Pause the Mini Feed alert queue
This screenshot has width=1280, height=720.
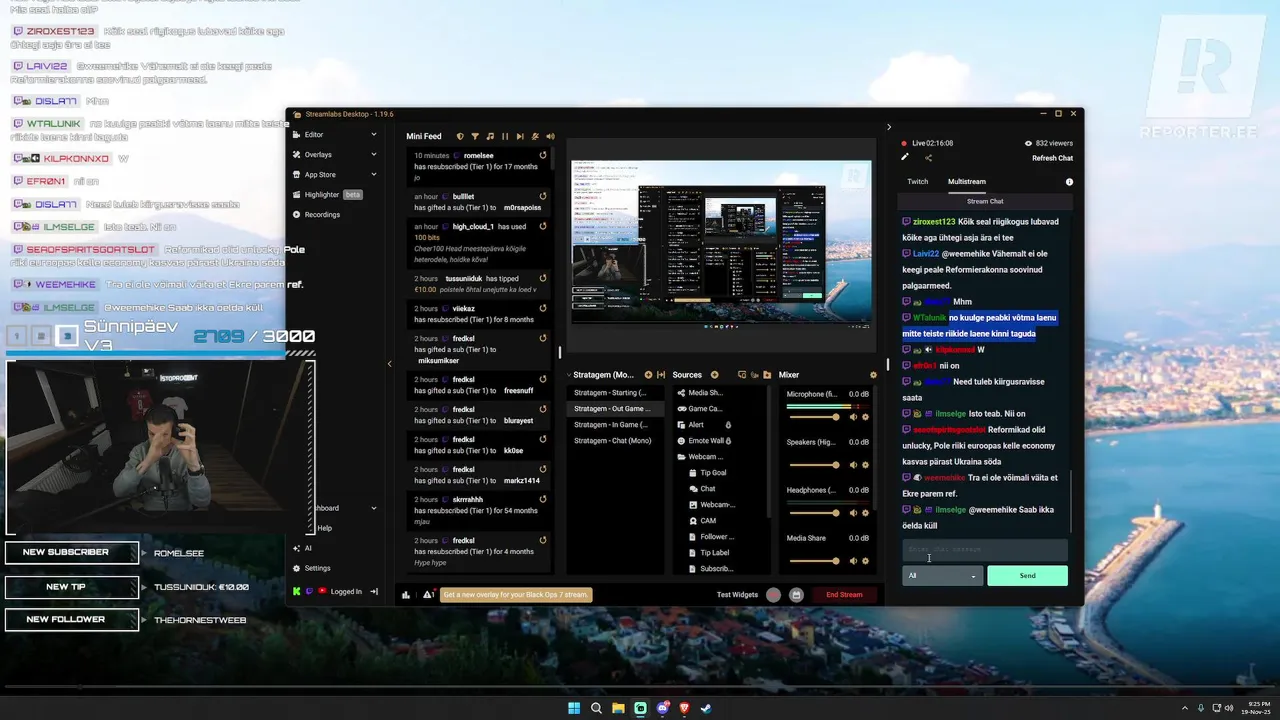point(505,136)
